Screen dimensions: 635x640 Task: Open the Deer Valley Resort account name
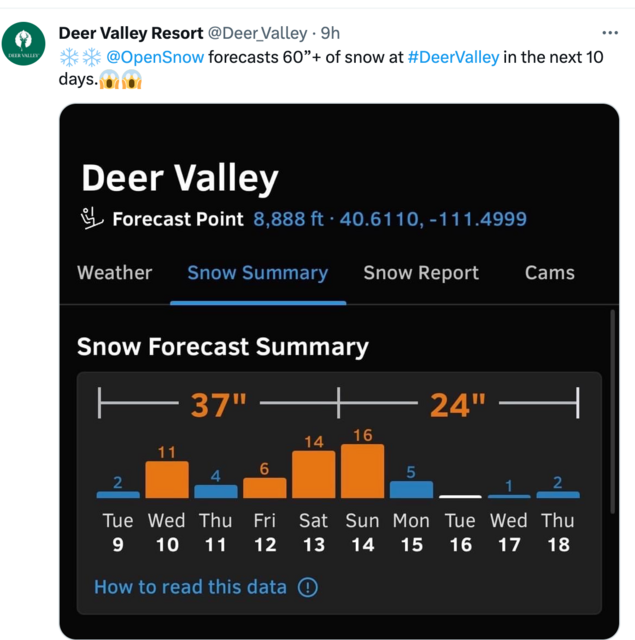point(131,33)
